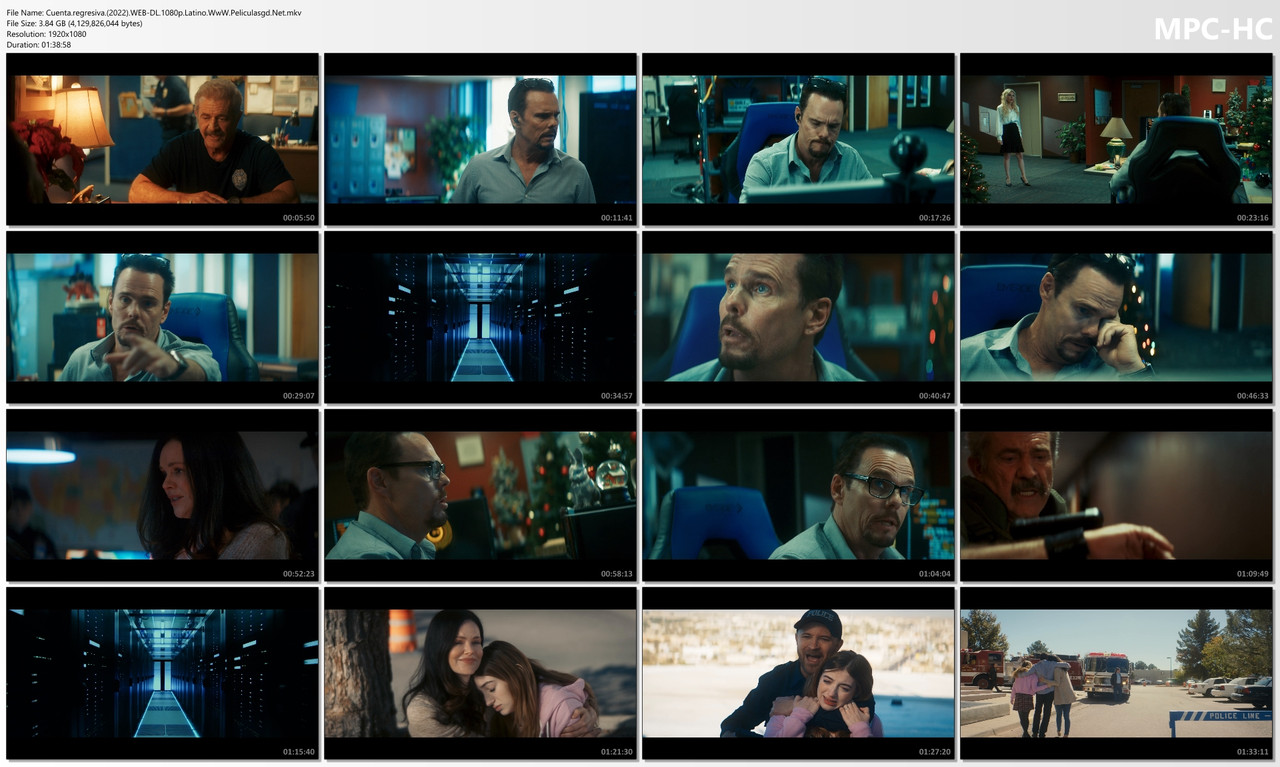Select the thumbnail stamped 00:05:50
This screenshot has height=767, width=1280.
click(162, 139)
